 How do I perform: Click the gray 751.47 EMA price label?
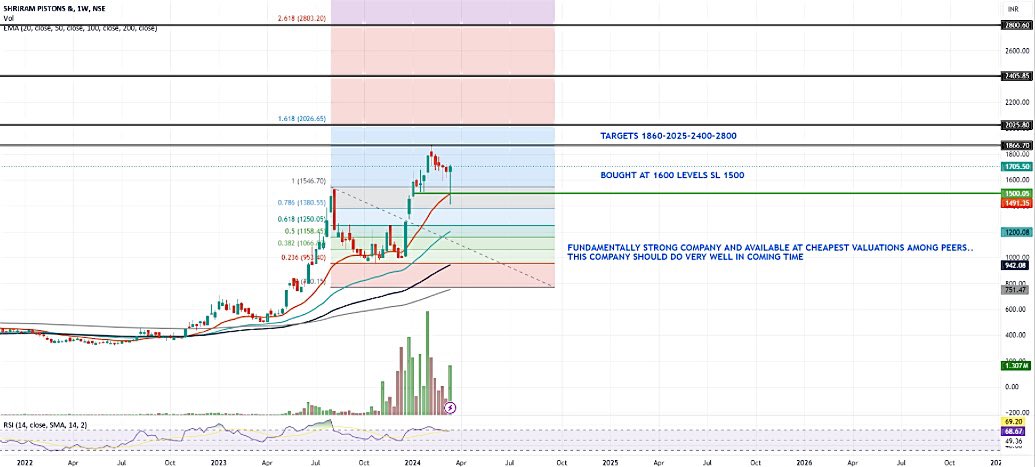(1016, 289)
